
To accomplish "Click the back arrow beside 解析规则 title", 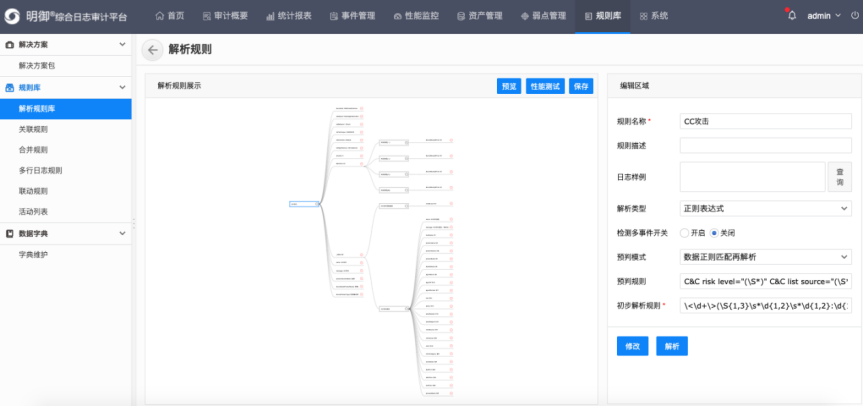I will [x=153, y=50].
